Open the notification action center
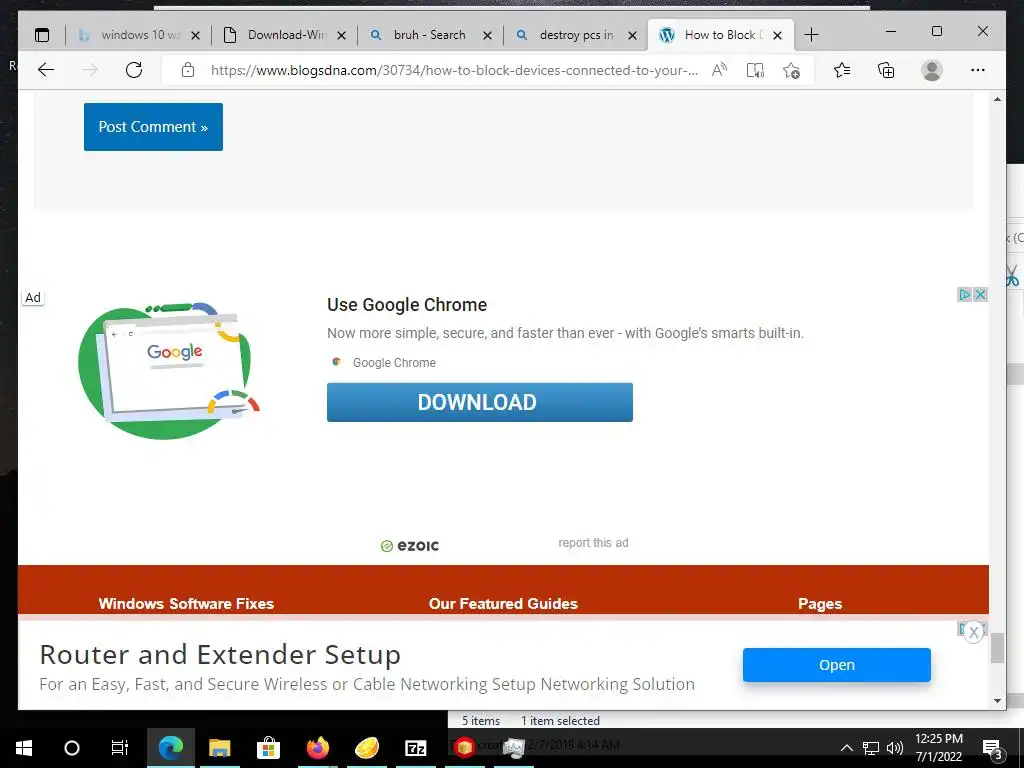Screen dimensions: 1024x768 [993, 749]
